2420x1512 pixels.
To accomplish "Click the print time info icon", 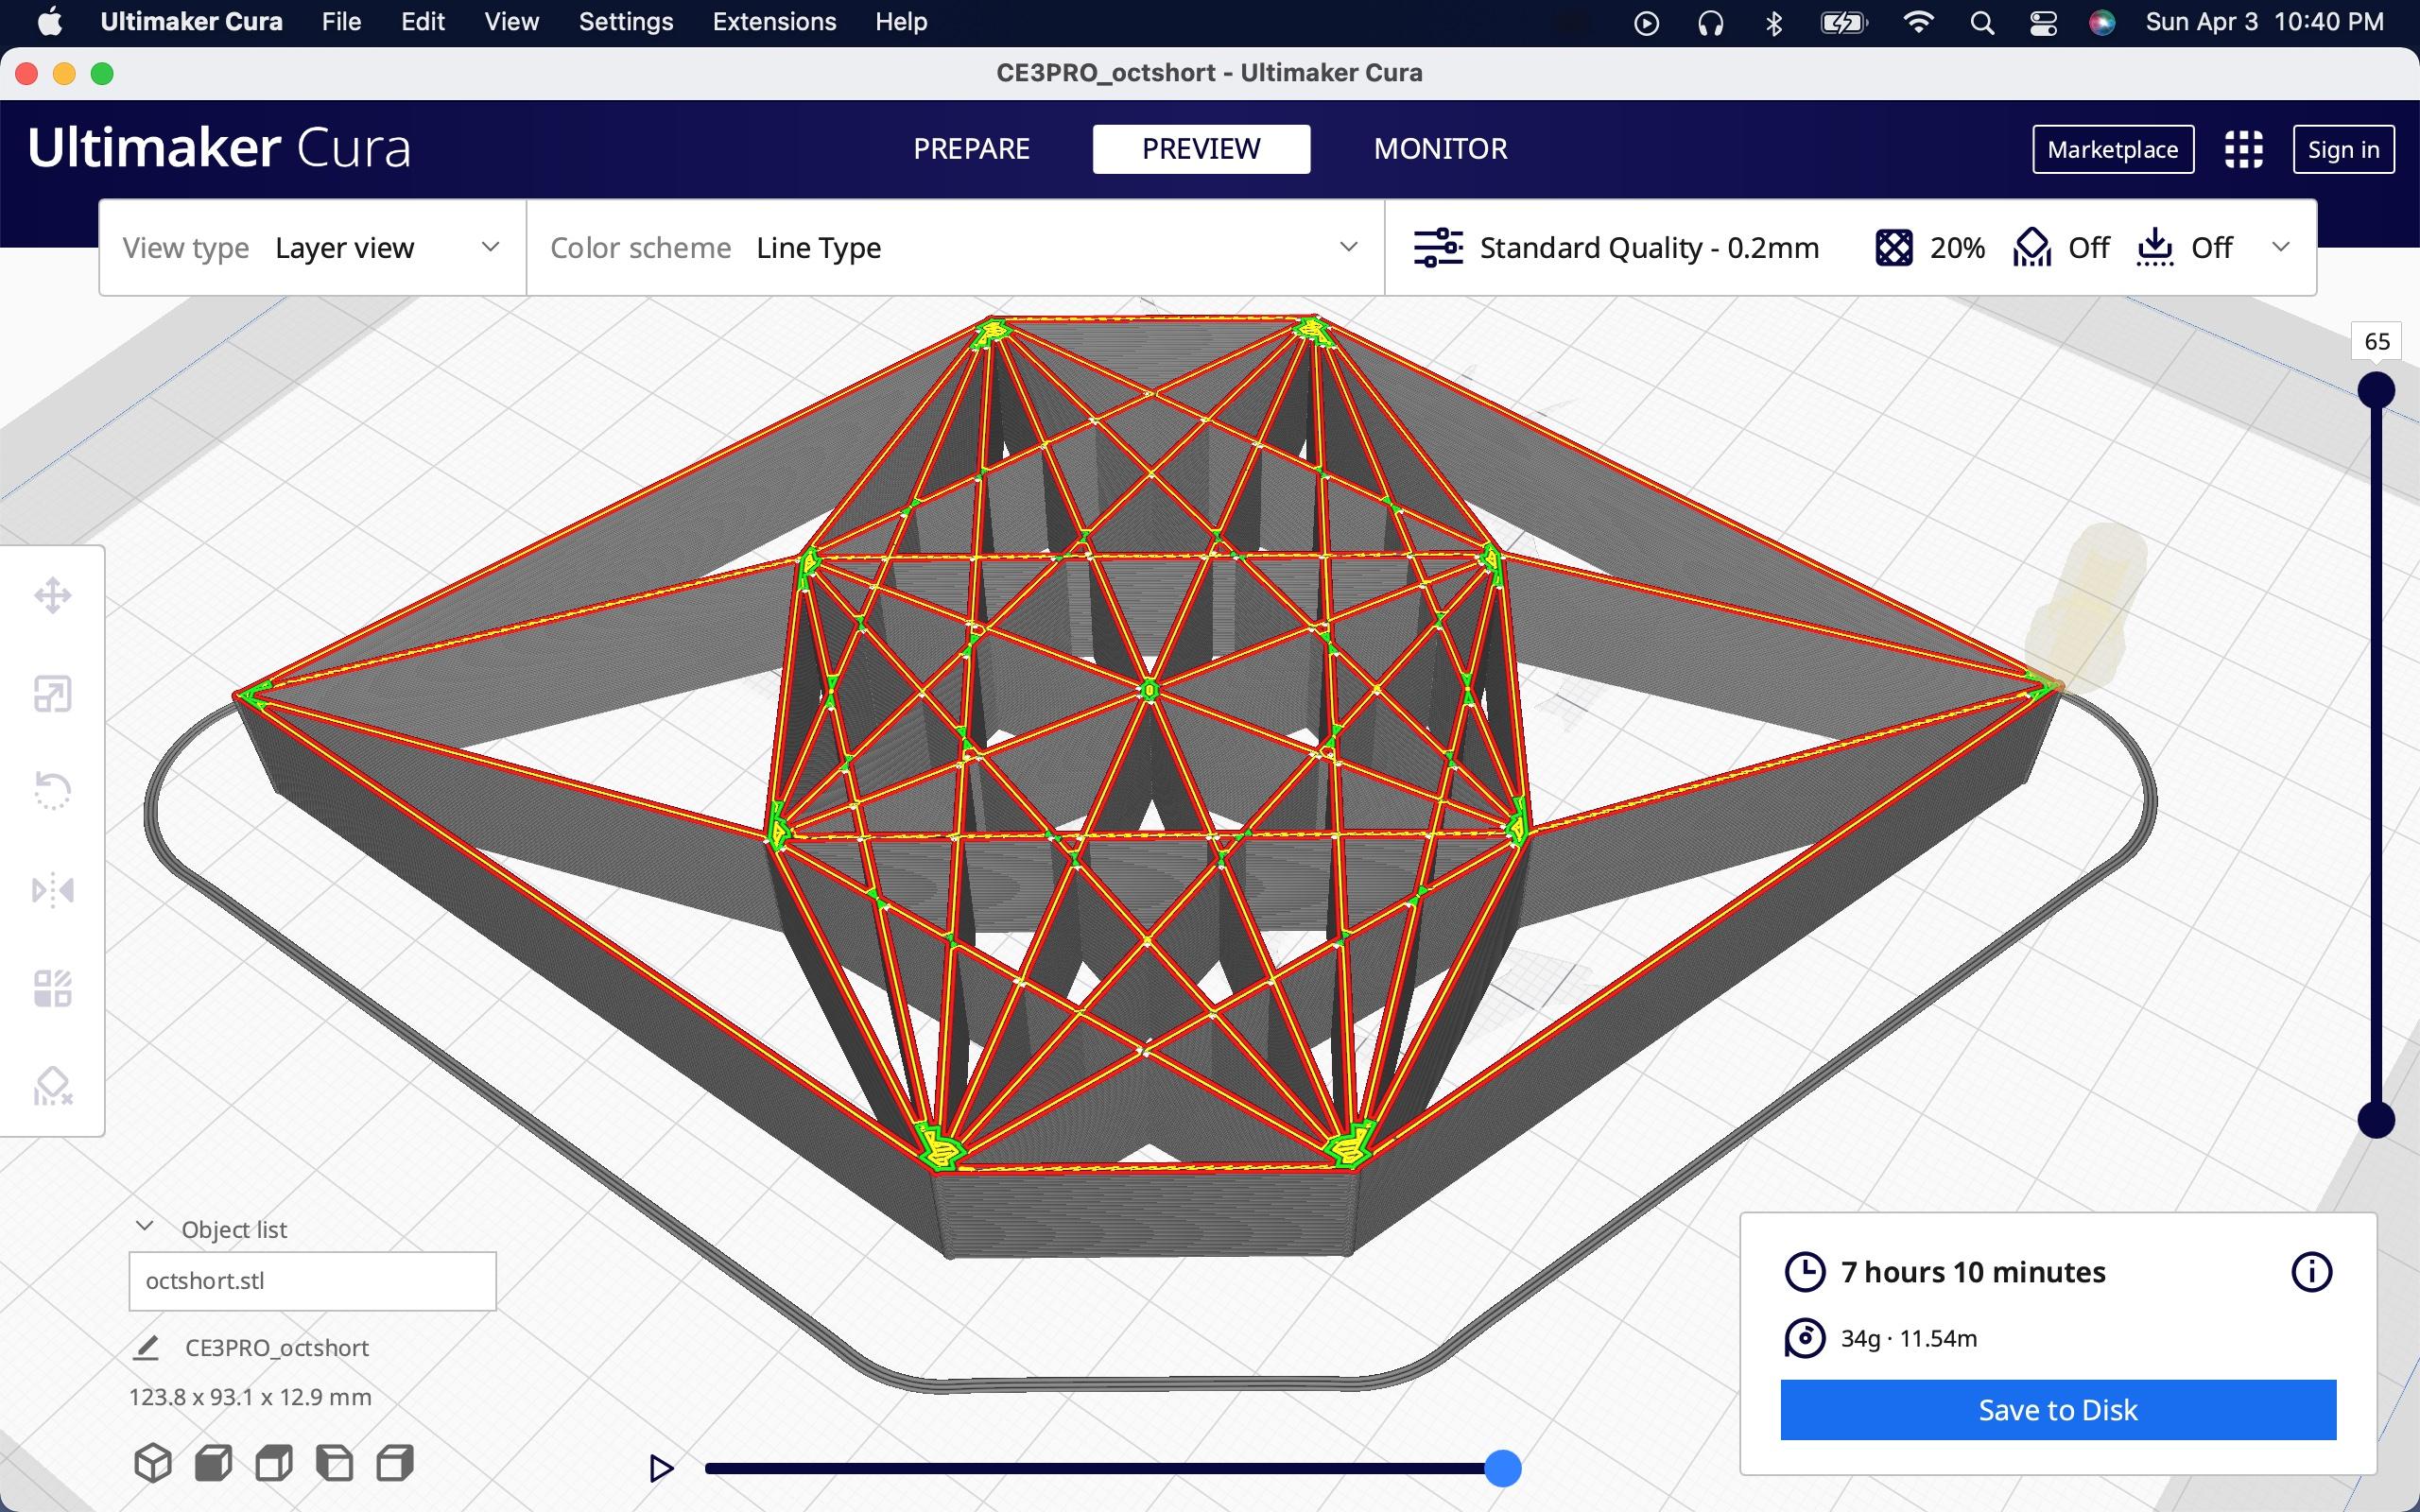I will [x=2311, y=1272].
